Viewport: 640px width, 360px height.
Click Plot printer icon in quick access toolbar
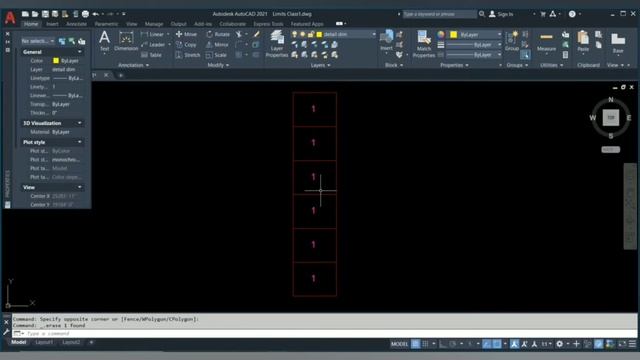click(85, 14)
